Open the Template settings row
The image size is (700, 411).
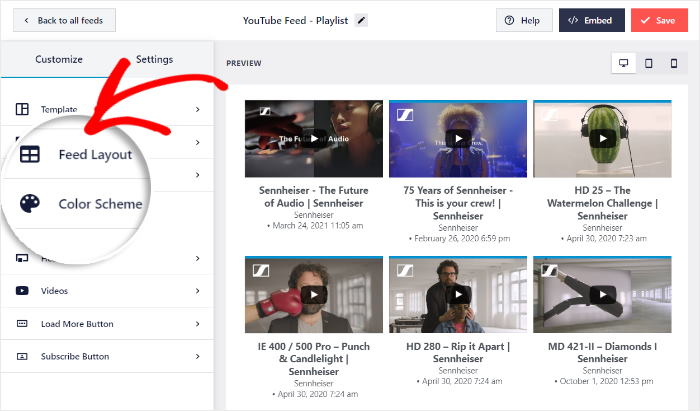tap(107, 109)
